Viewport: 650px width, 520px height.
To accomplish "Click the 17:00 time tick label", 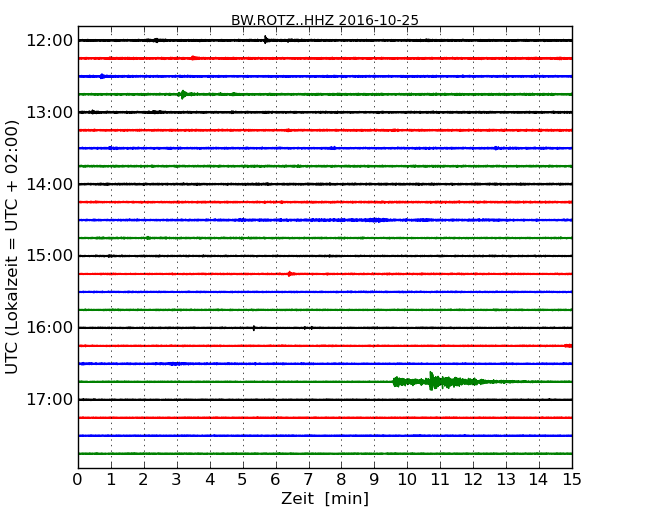I will [x=49, y=399].
